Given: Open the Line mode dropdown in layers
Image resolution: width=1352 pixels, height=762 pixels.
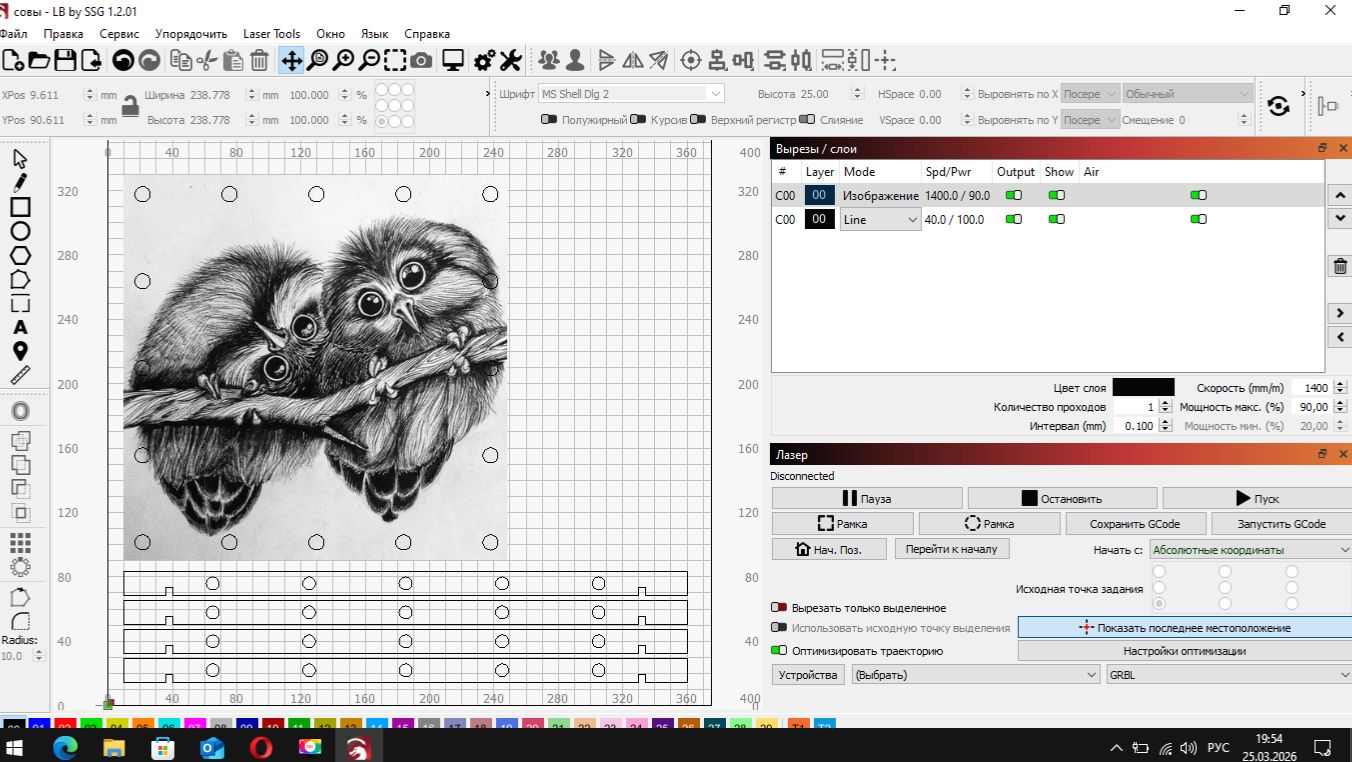Looking at the screenshot, I should [880, 219].
